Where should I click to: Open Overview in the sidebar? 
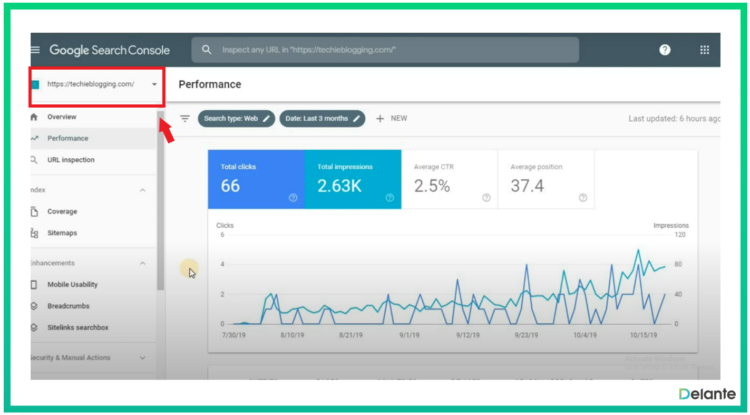point(61,117)
